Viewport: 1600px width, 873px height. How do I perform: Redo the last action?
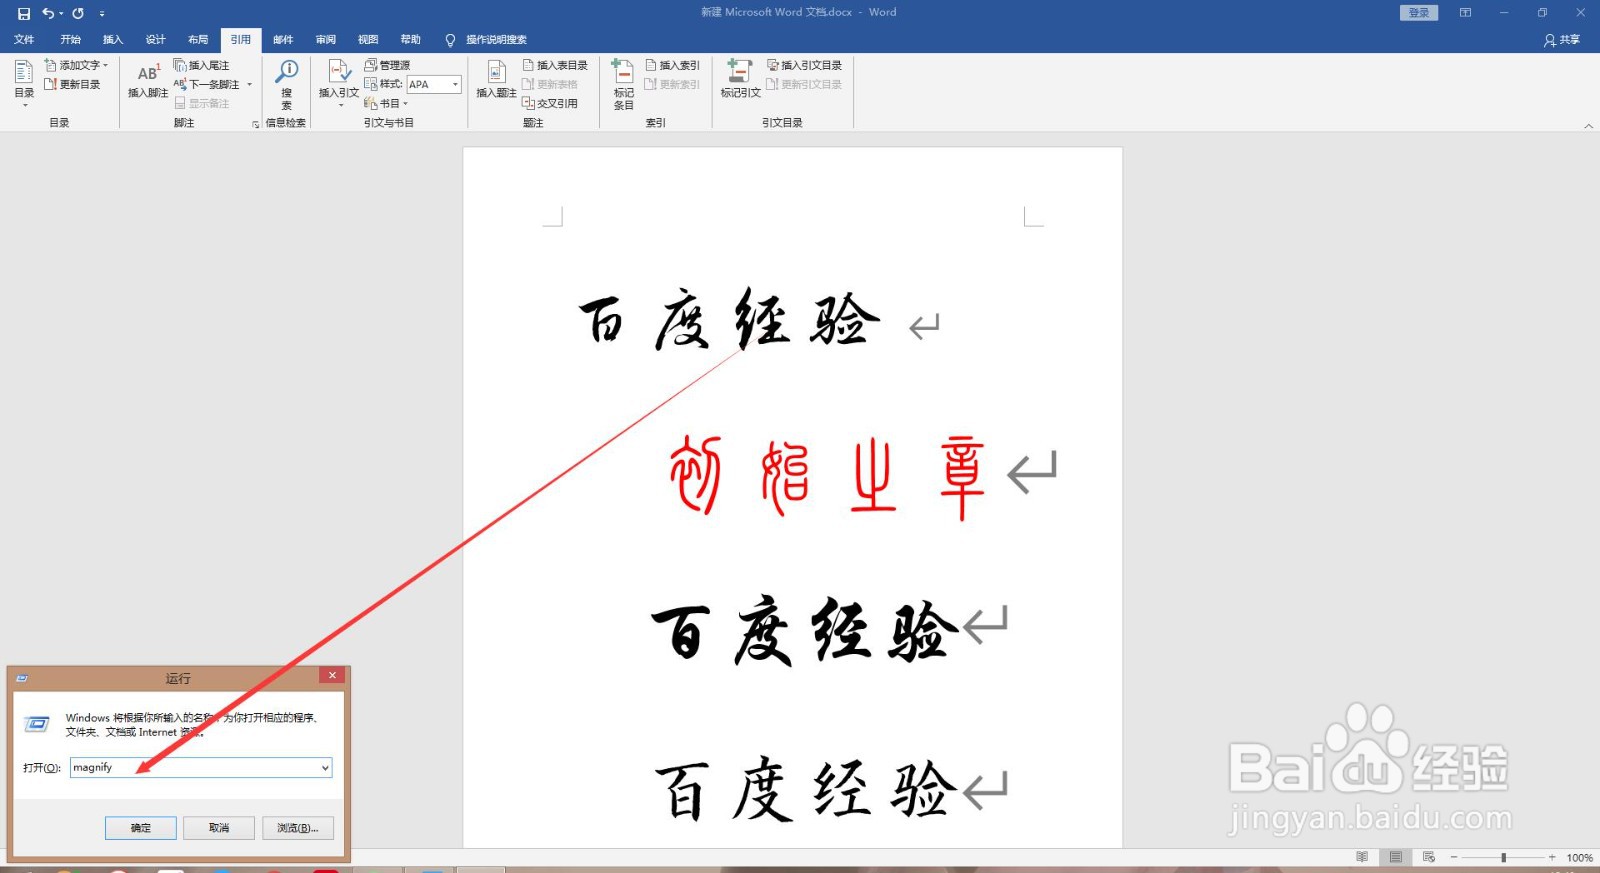78,13
